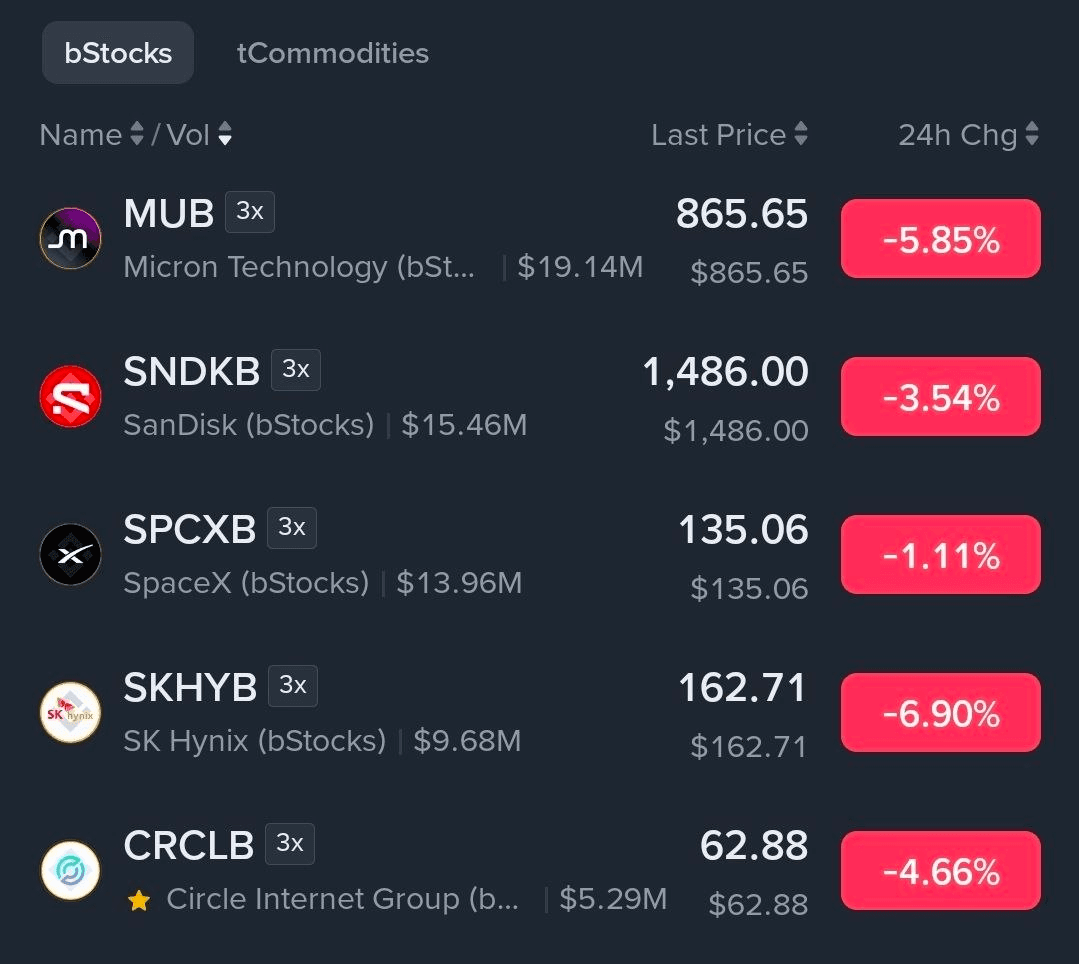Screen dimensions: 1079x964
Task: Switch to the tCommodities tab
Action: click(x=332, y=53)
